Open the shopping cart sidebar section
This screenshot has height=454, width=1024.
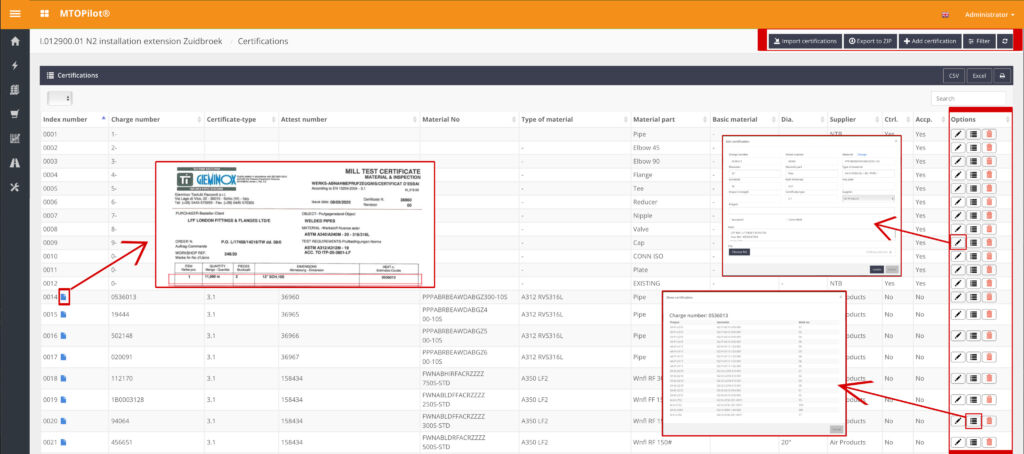[14, 113]
